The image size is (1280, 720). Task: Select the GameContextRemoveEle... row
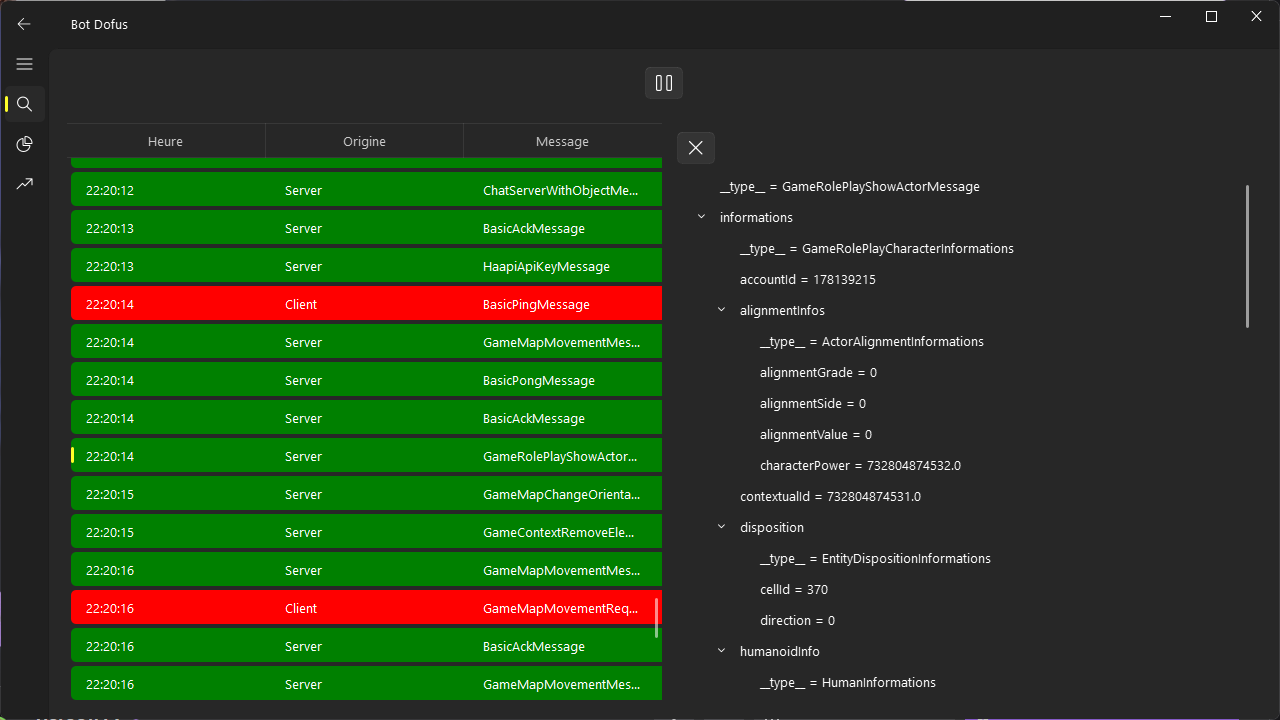coord(366,532)
